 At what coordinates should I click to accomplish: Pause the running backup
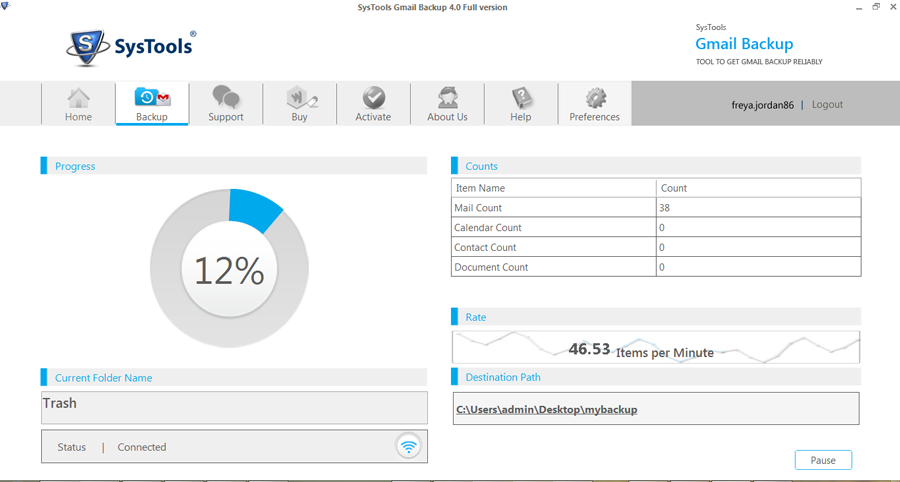coord(823,460)
